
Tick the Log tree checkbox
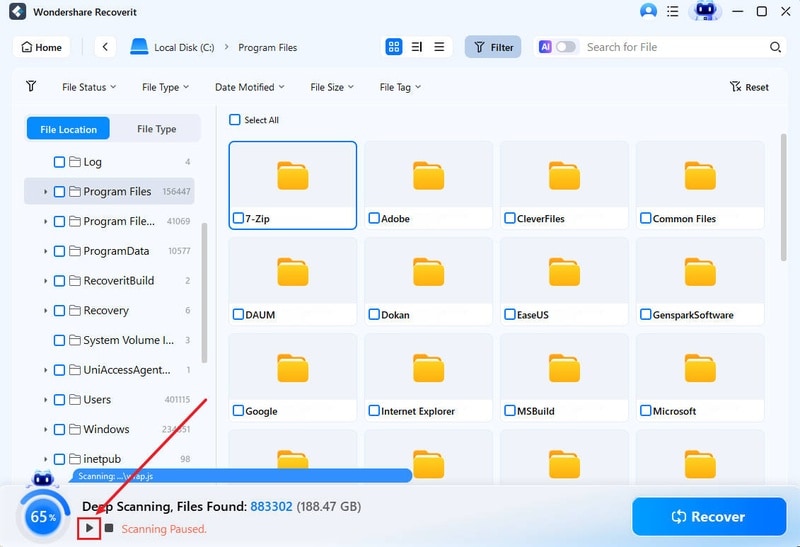click(x=59, y=162)
